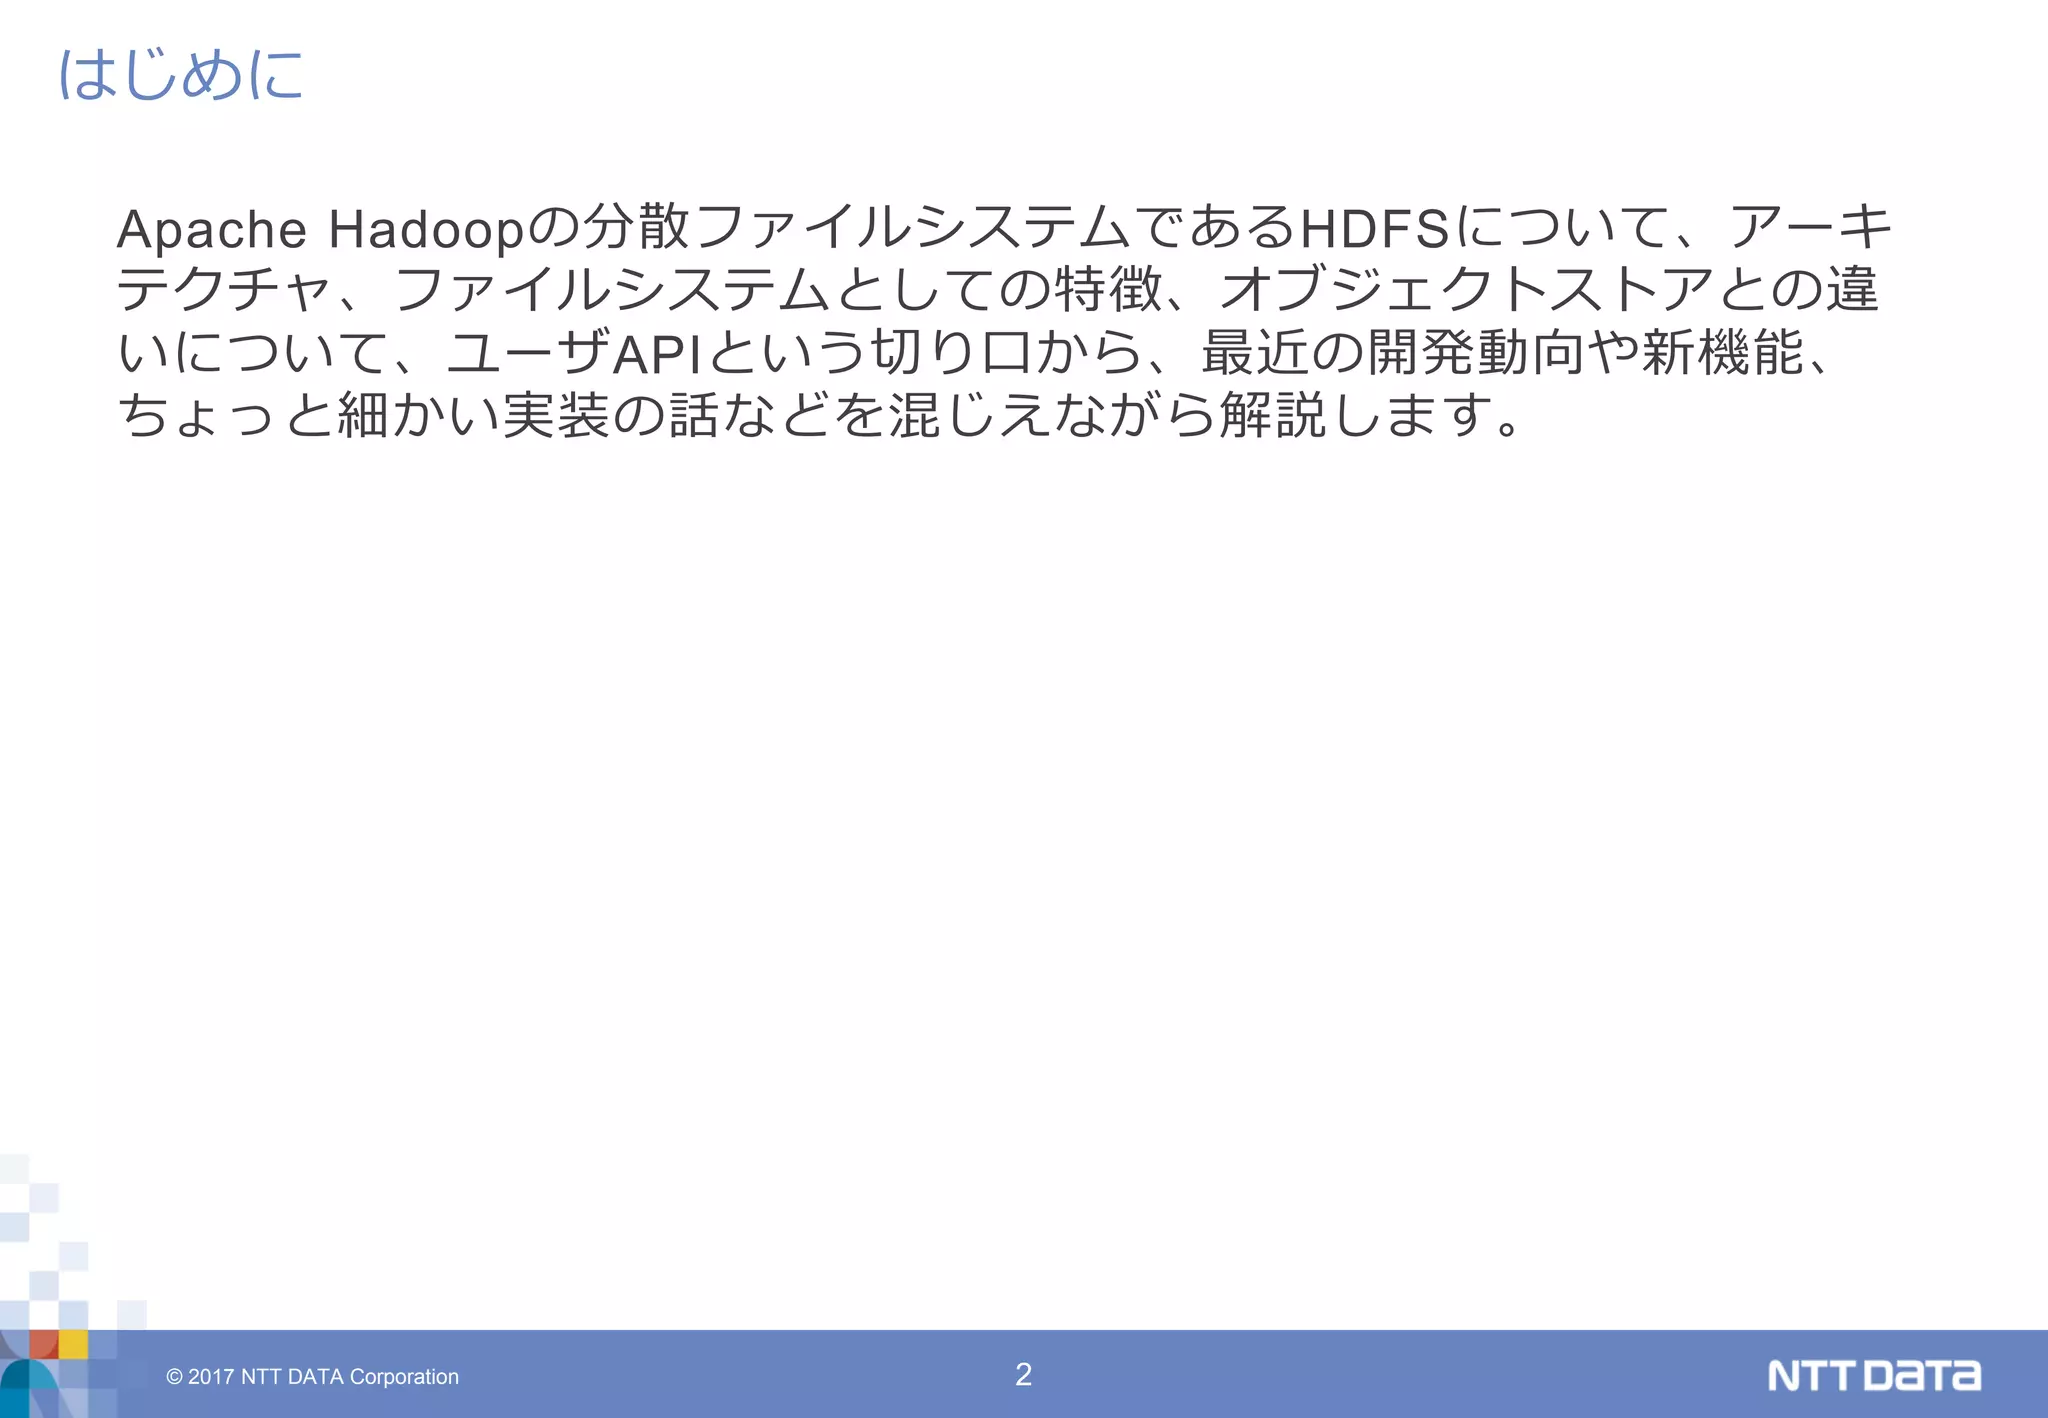Screen dimensions: 2048x1418
Task: Click the word 切り口 in third line
Action: [950, 353]
